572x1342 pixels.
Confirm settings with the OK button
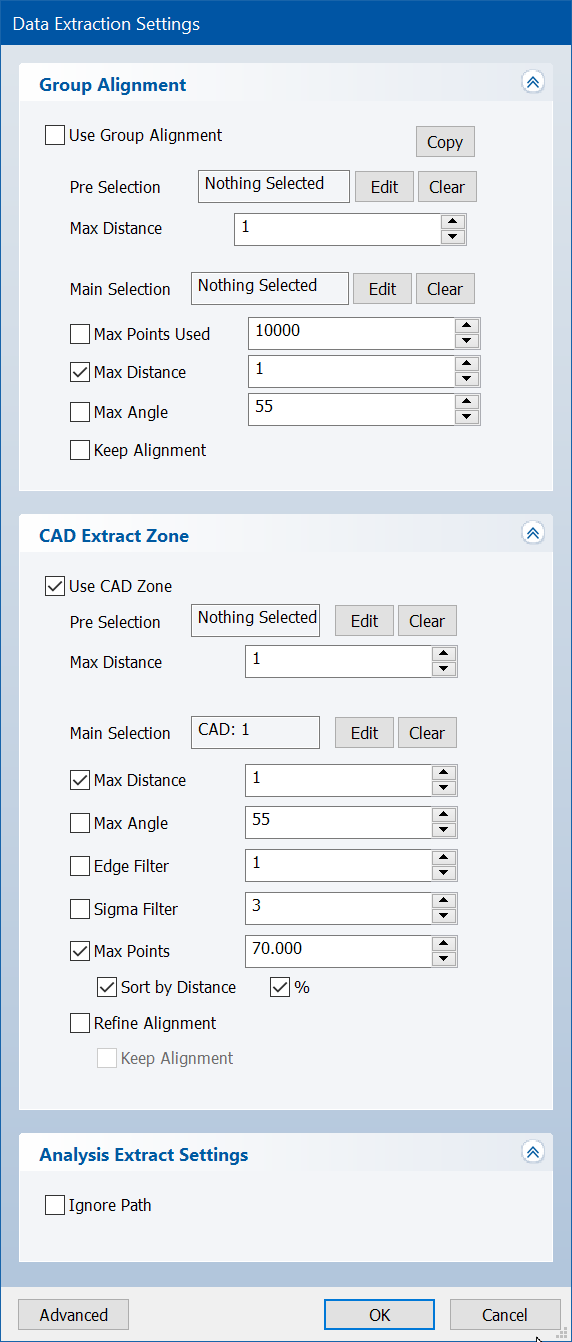tap(380, 1315)
